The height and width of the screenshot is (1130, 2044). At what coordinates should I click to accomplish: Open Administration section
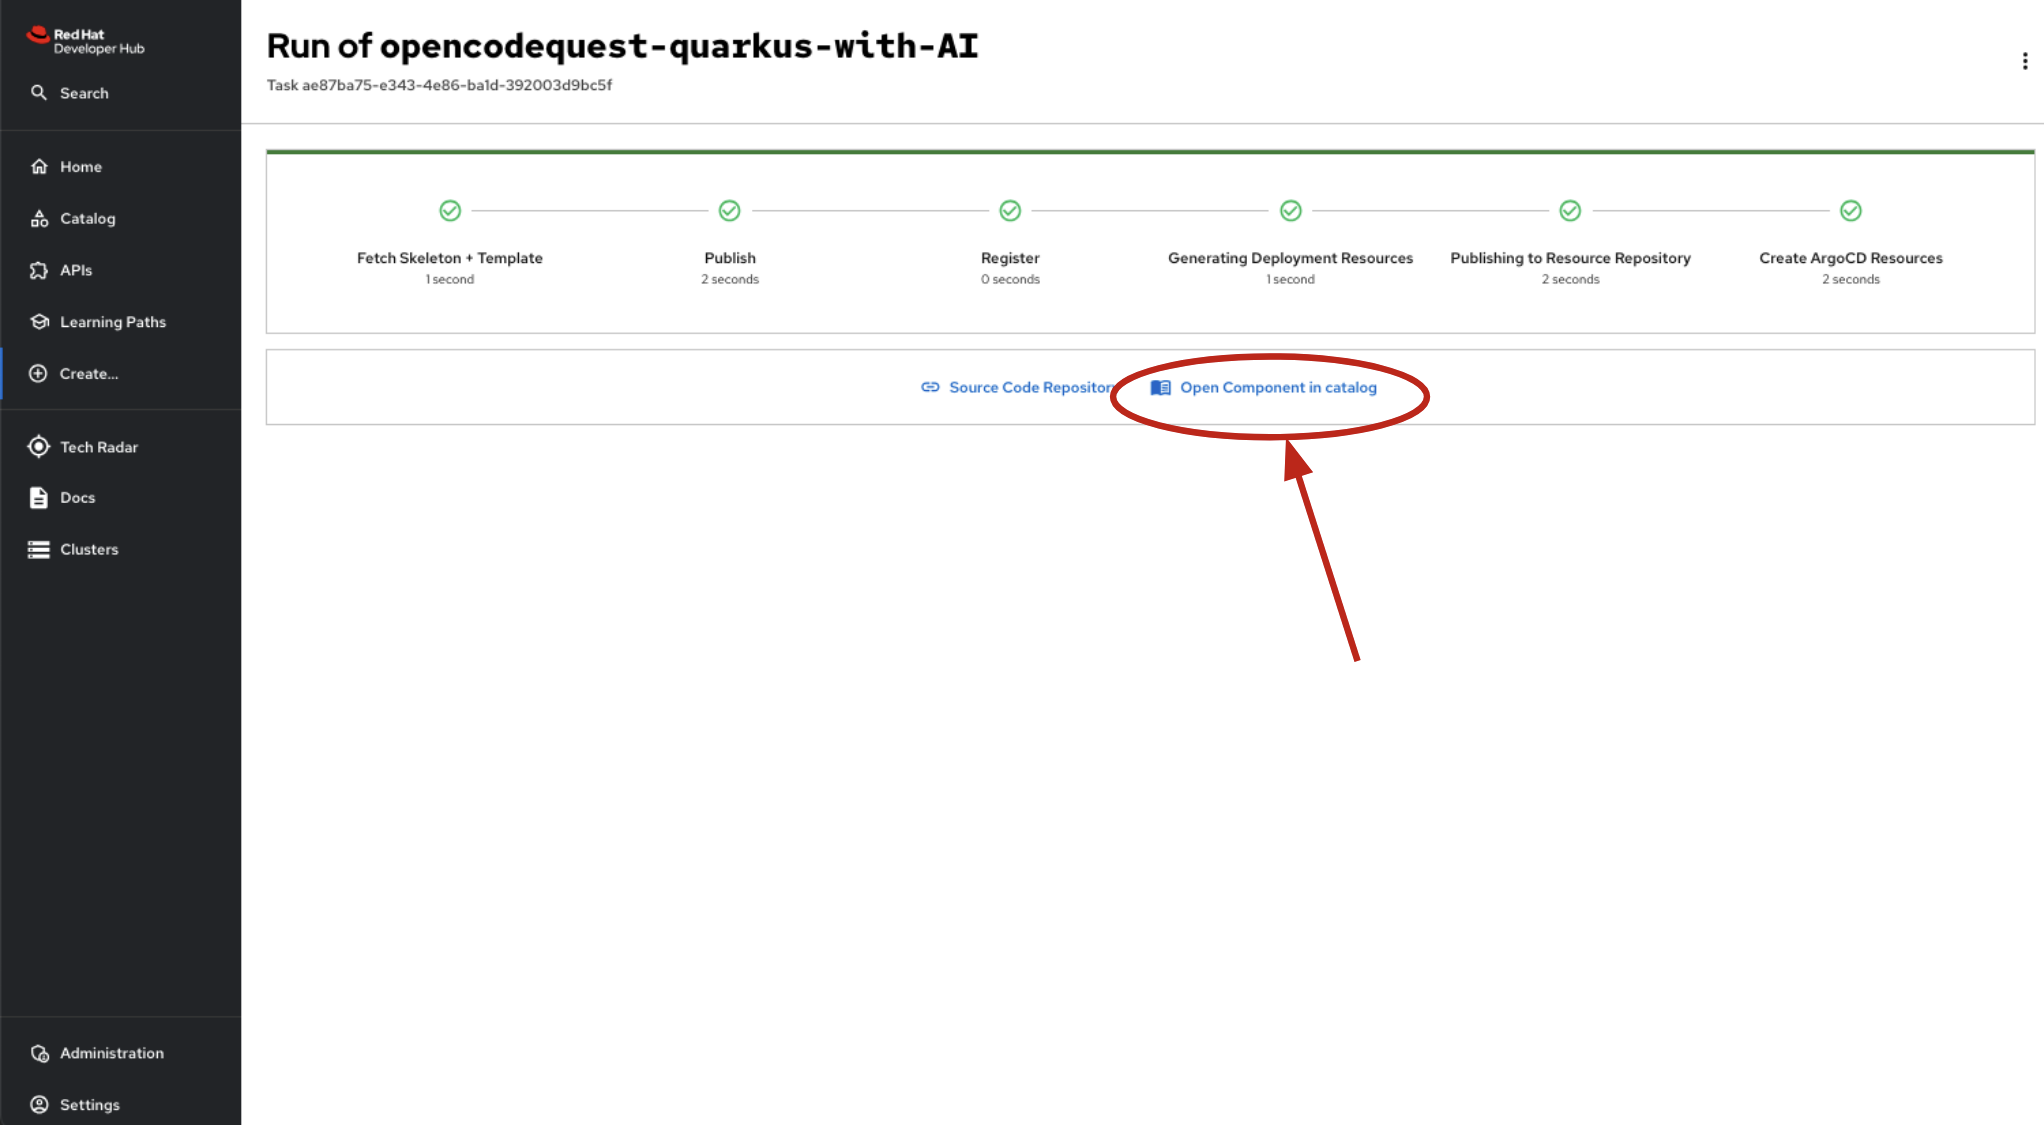(120, 1054)
